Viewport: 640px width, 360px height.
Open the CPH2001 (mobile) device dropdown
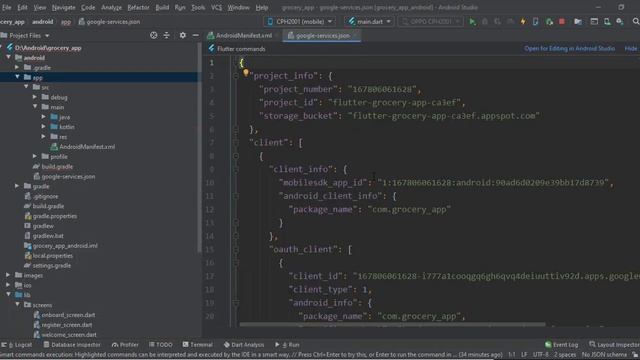300,22
